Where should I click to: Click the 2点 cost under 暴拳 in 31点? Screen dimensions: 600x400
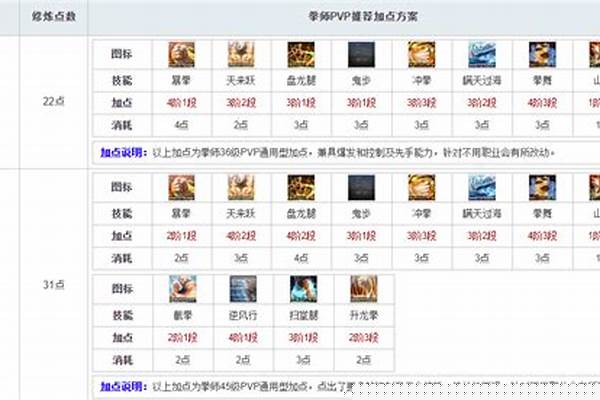(x=181, y=258)
